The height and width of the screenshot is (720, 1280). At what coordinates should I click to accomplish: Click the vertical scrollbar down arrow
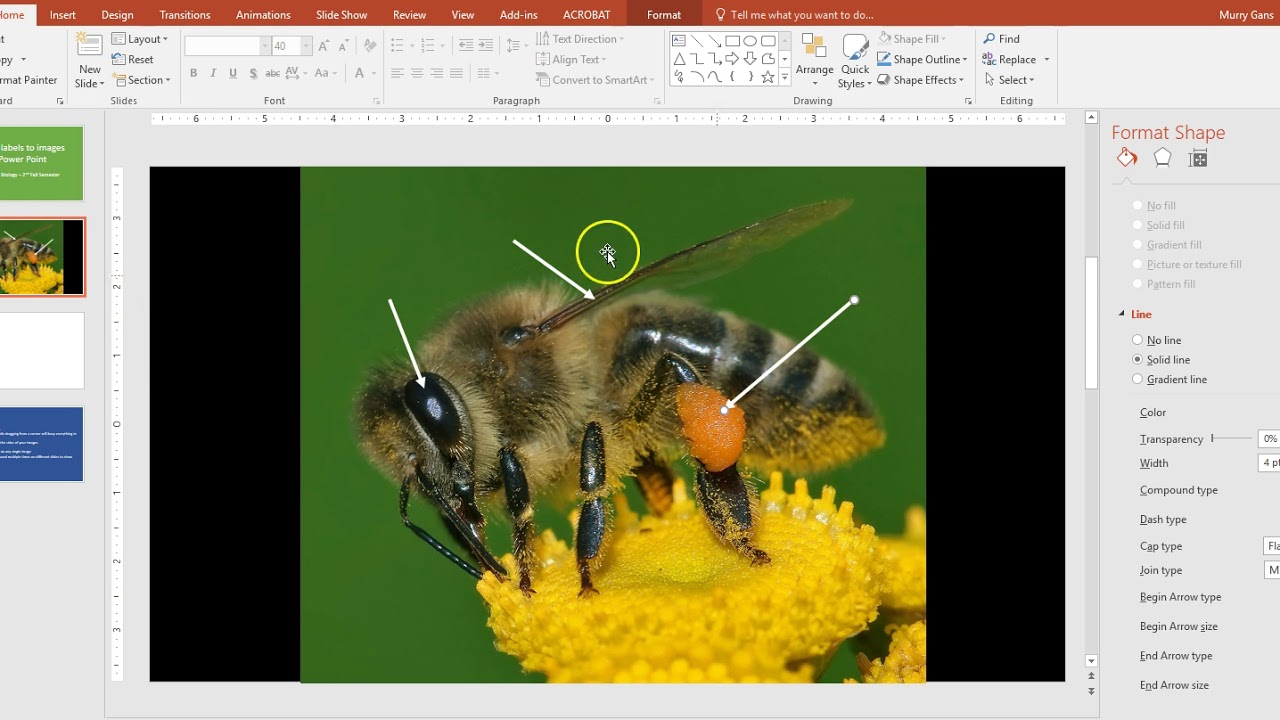point(1091,661)
